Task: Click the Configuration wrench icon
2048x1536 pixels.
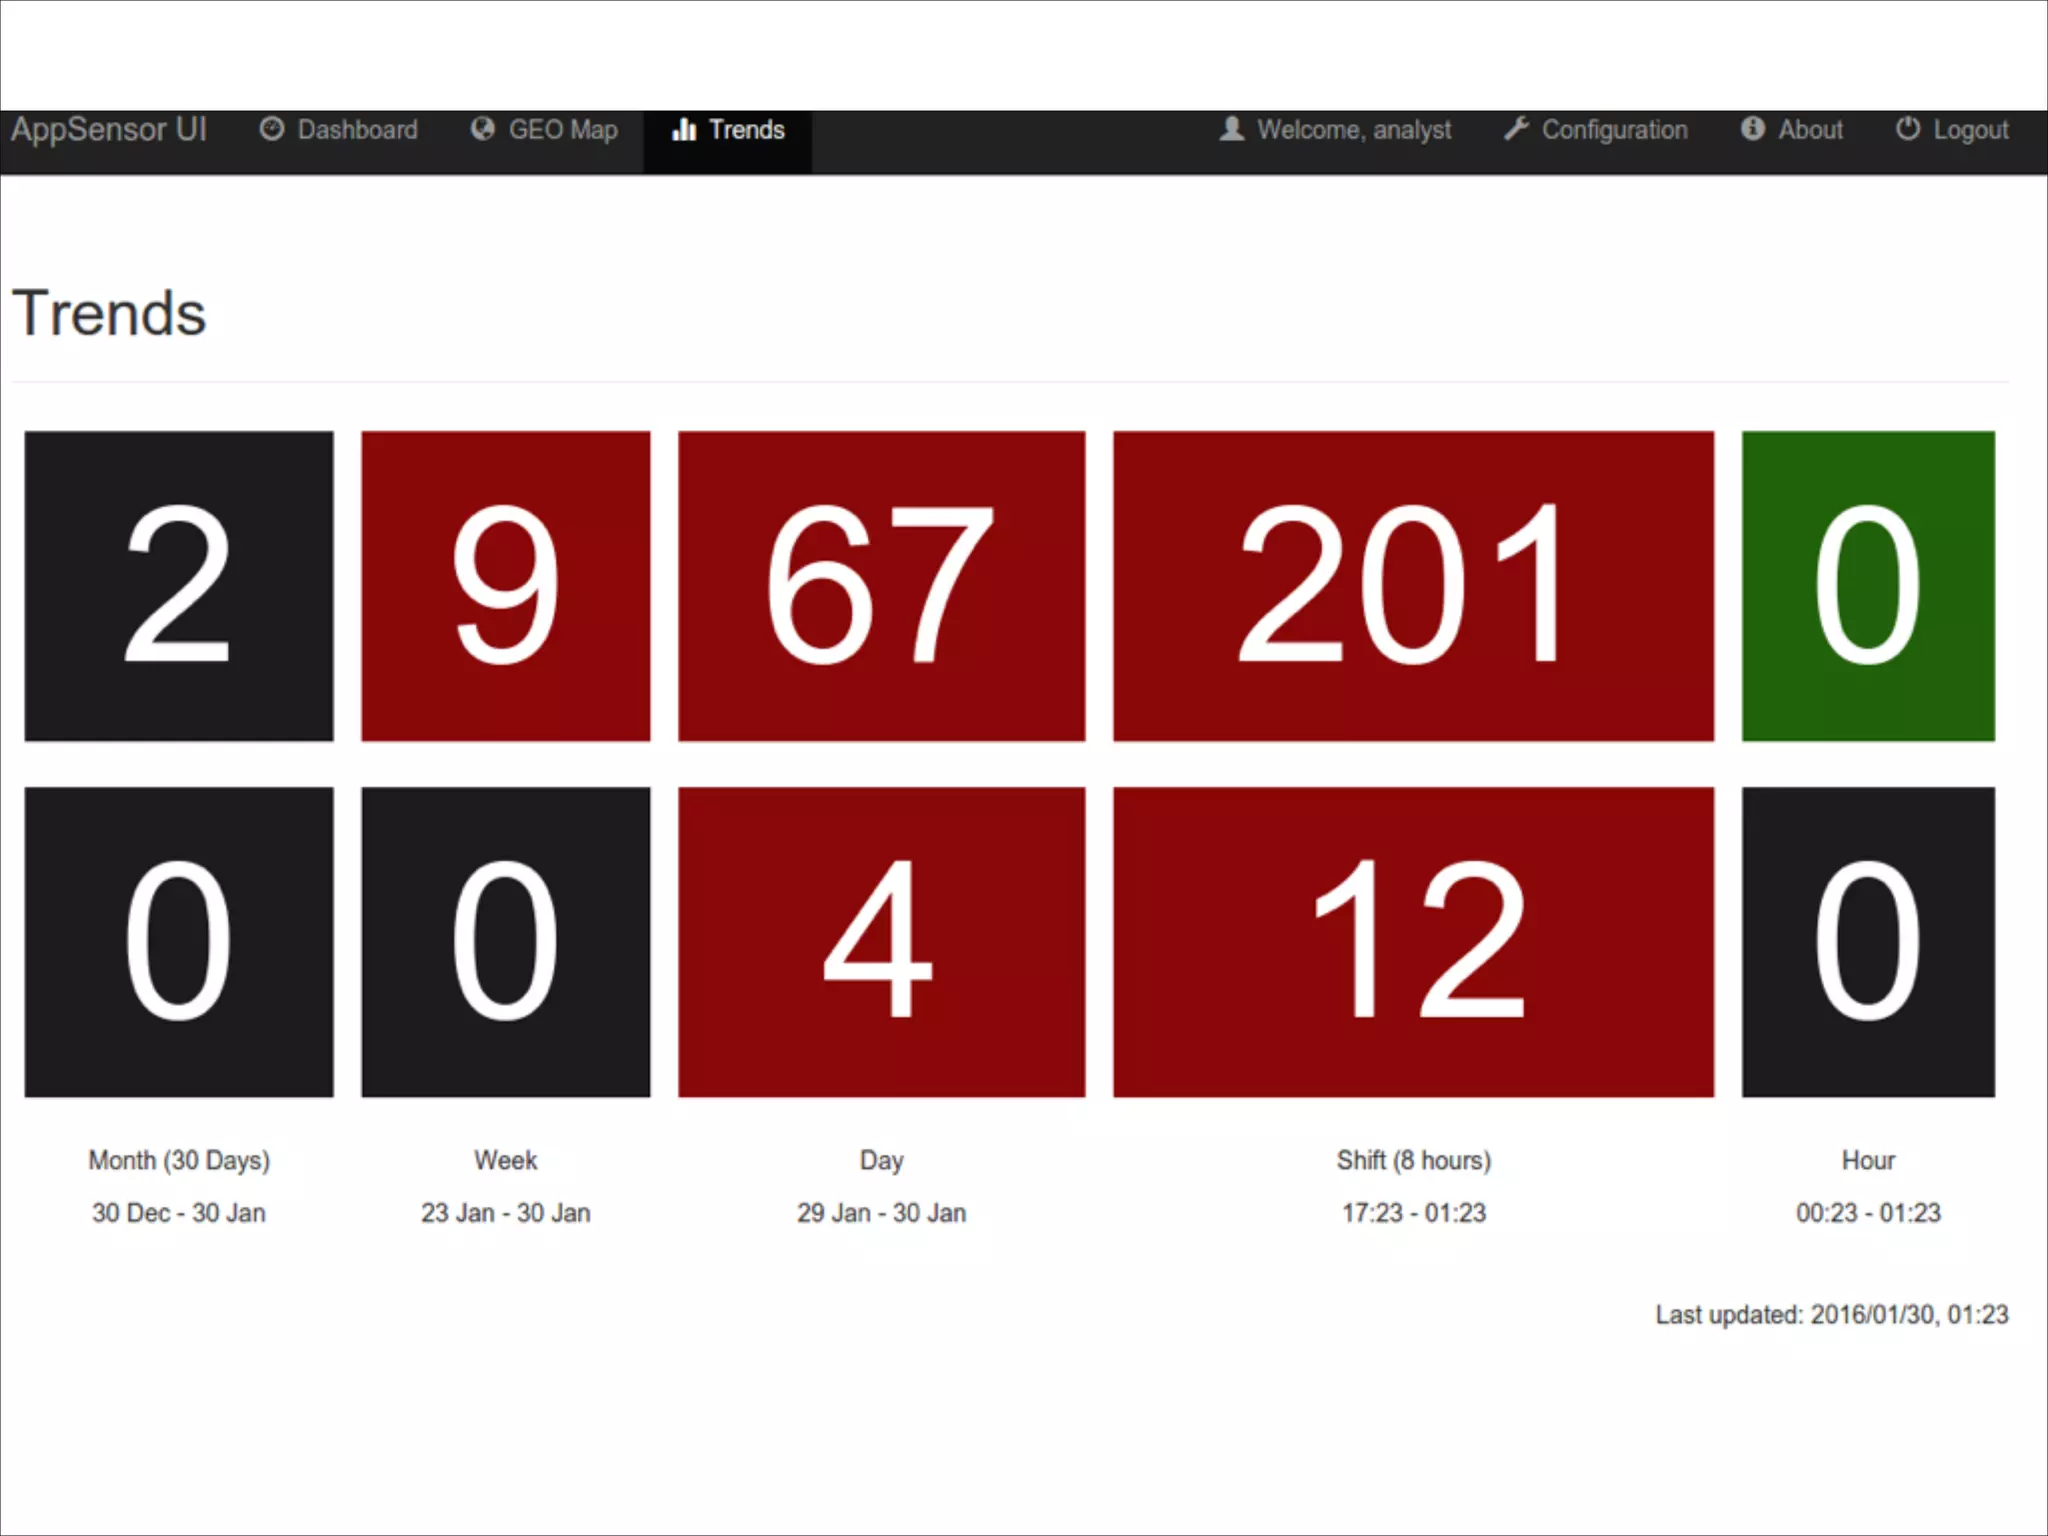Action: pyautogui.click(x=1517, y=129)
